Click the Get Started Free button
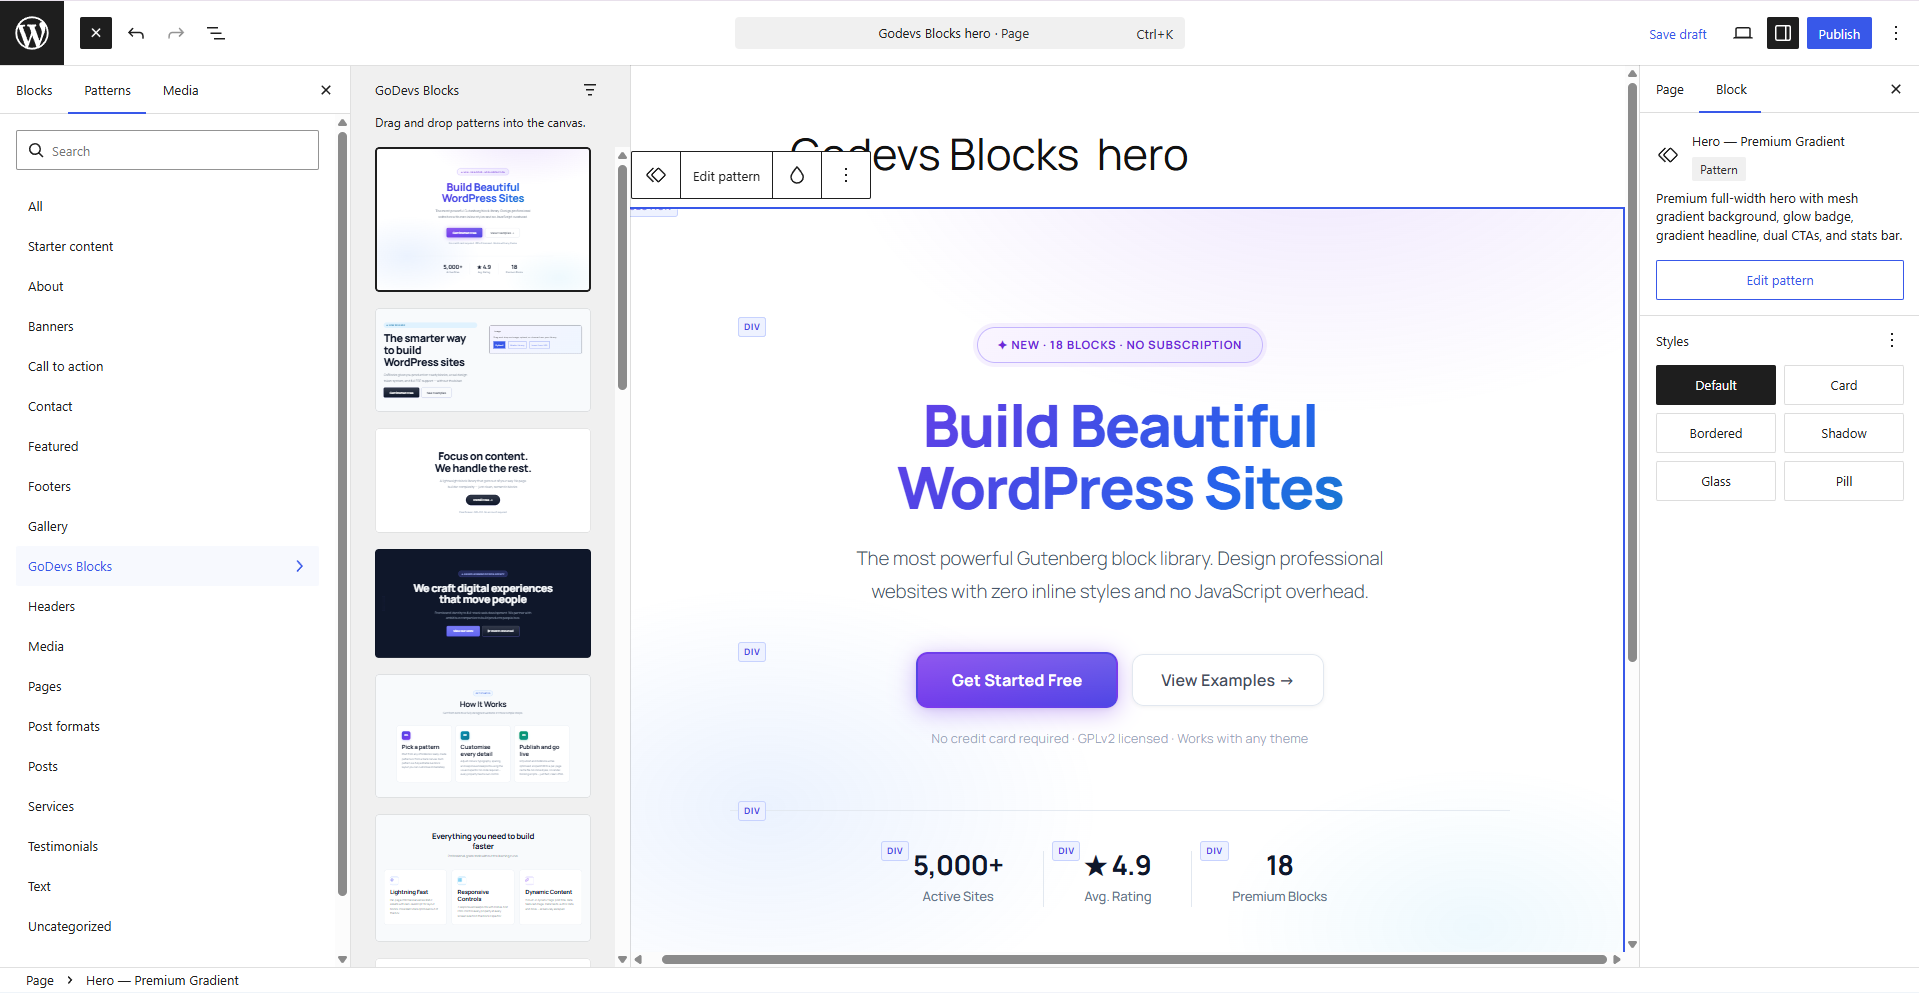The height and width of the screenshot is (993, 1919). pyautogui.click(x=1017, y=680)
